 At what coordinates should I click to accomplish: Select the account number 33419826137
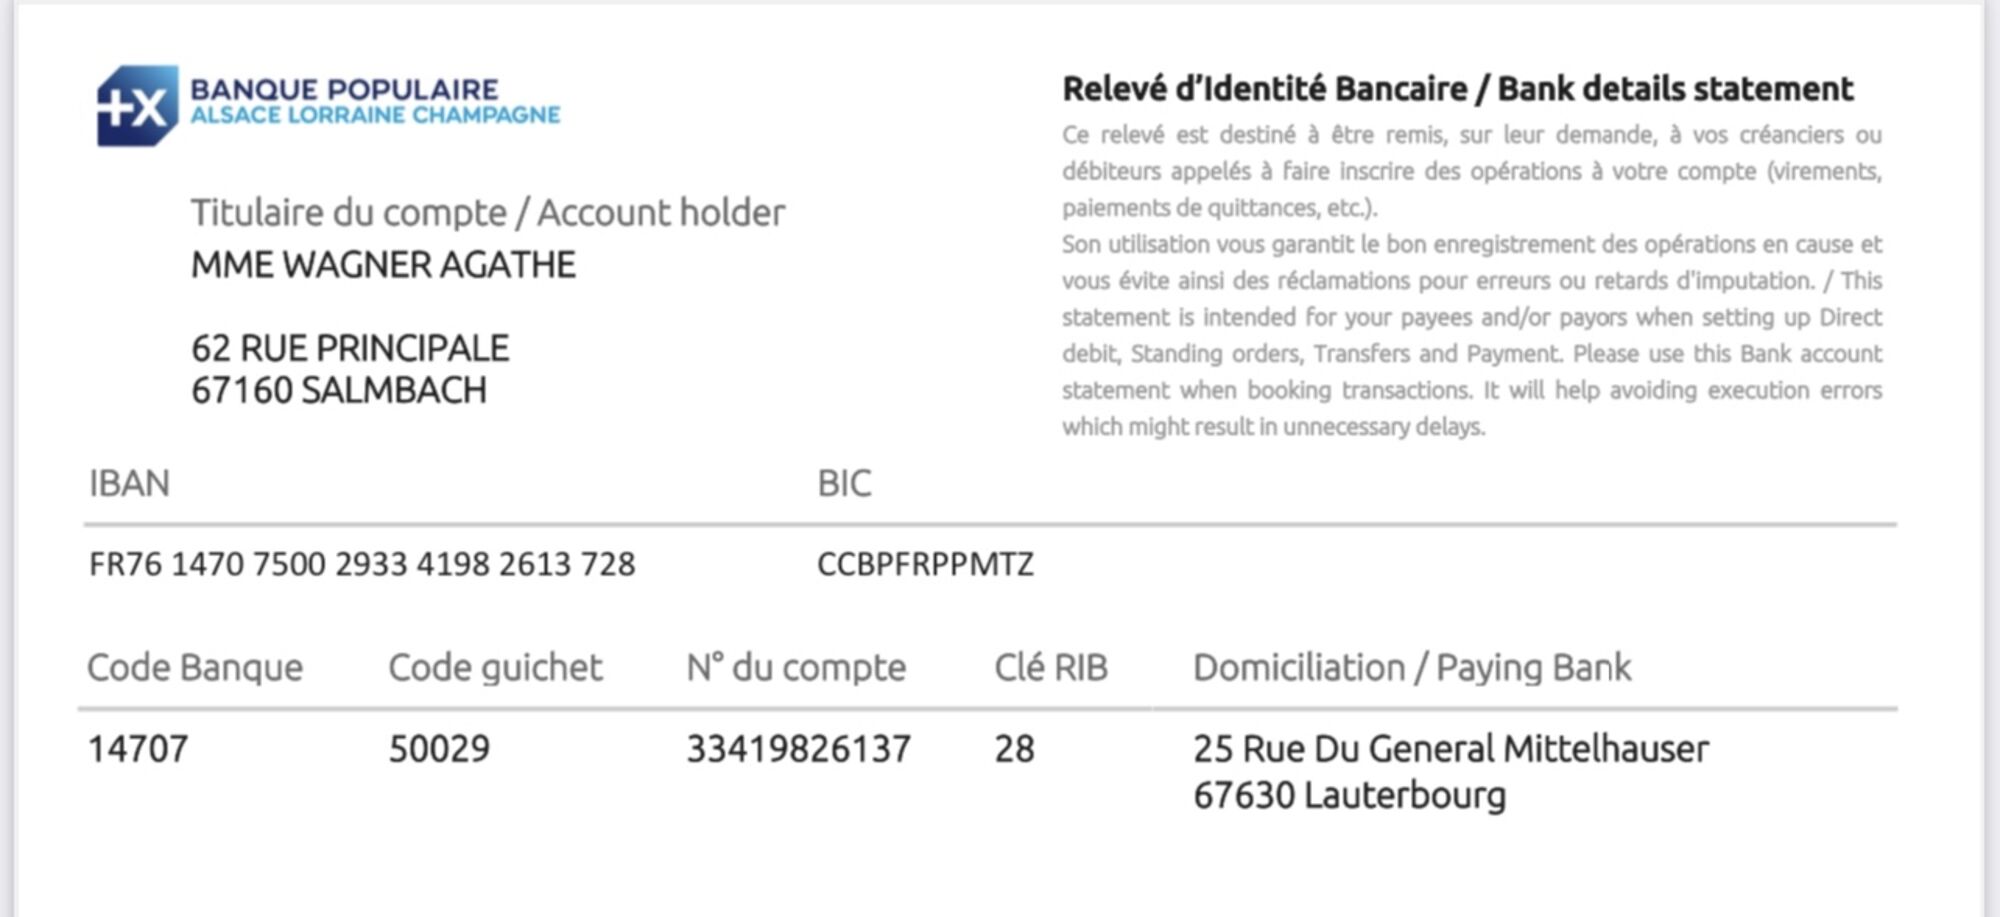(x=798, y=749)
